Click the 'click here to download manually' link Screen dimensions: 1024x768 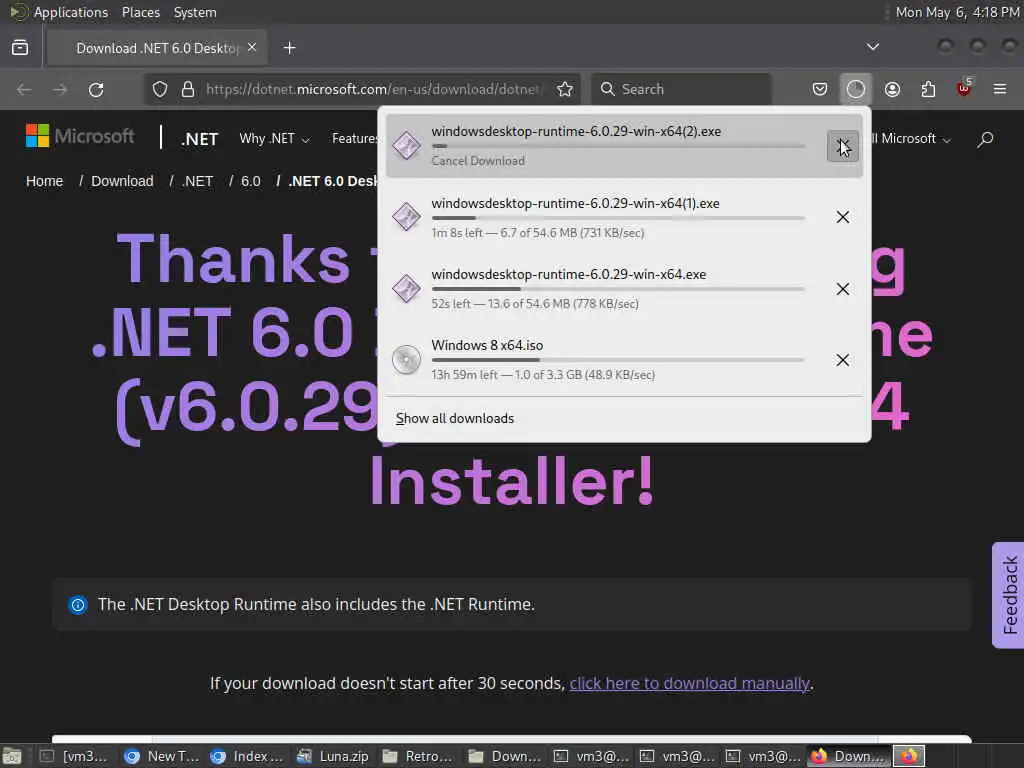[x=690, y=684]
